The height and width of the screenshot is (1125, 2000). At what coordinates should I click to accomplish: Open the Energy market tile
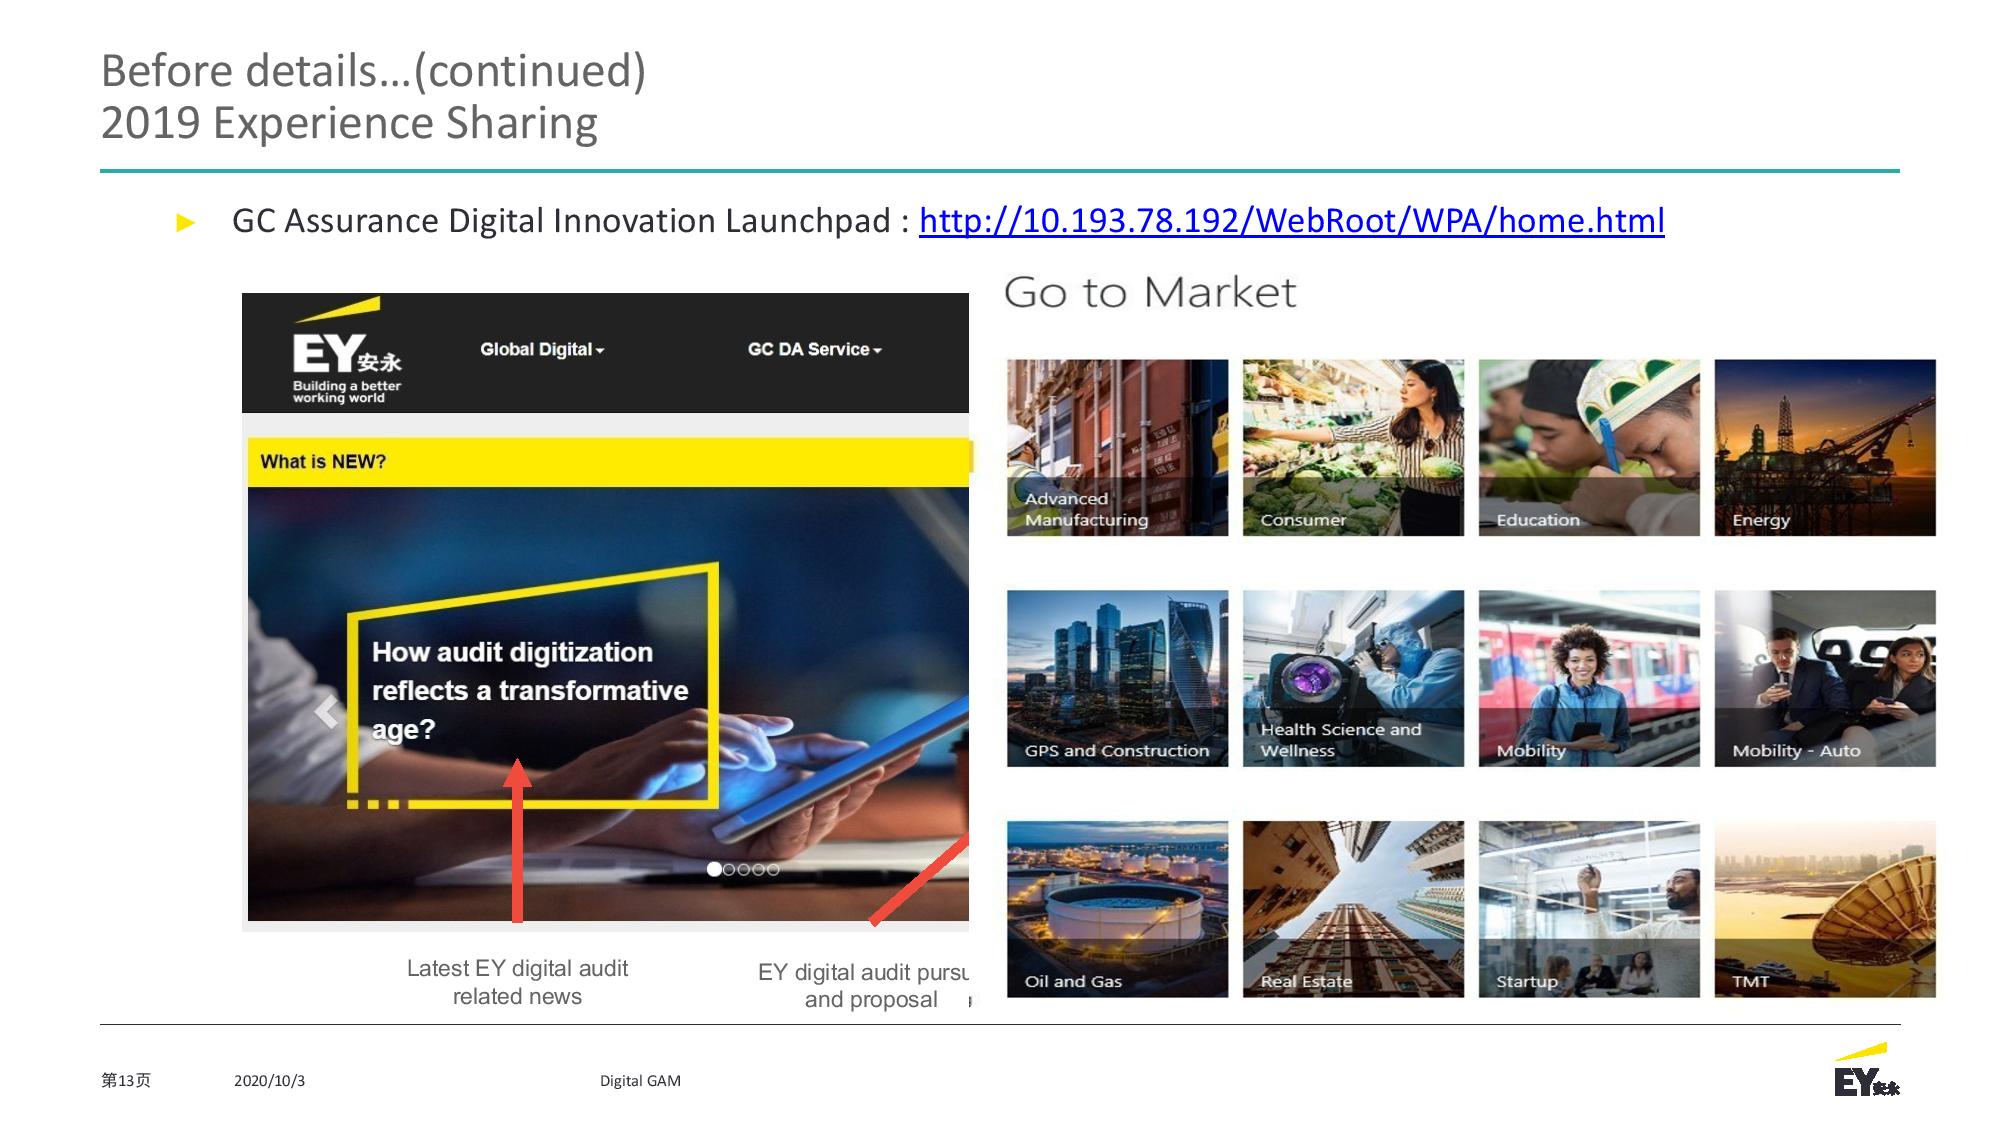click(1825, 447)
